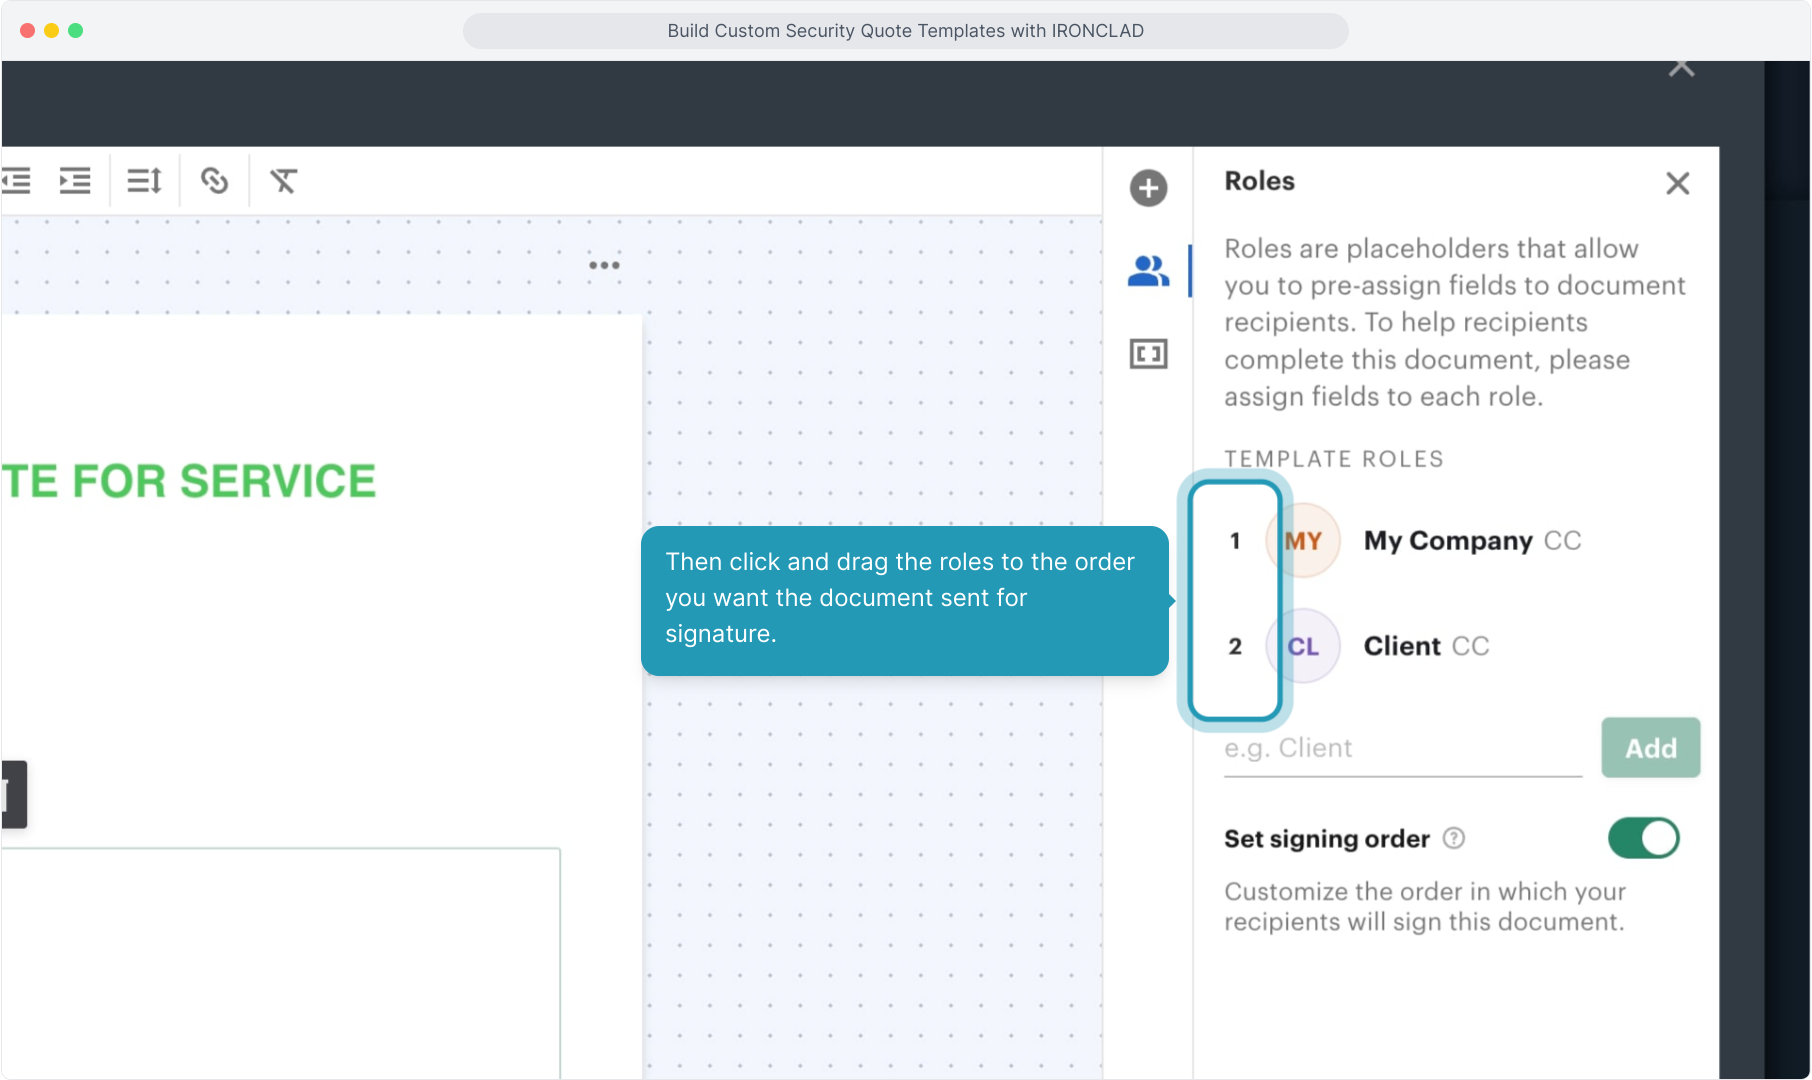The image size is (1812, 1080).
Task: Select the Client role
Action: click(1402, 647)
